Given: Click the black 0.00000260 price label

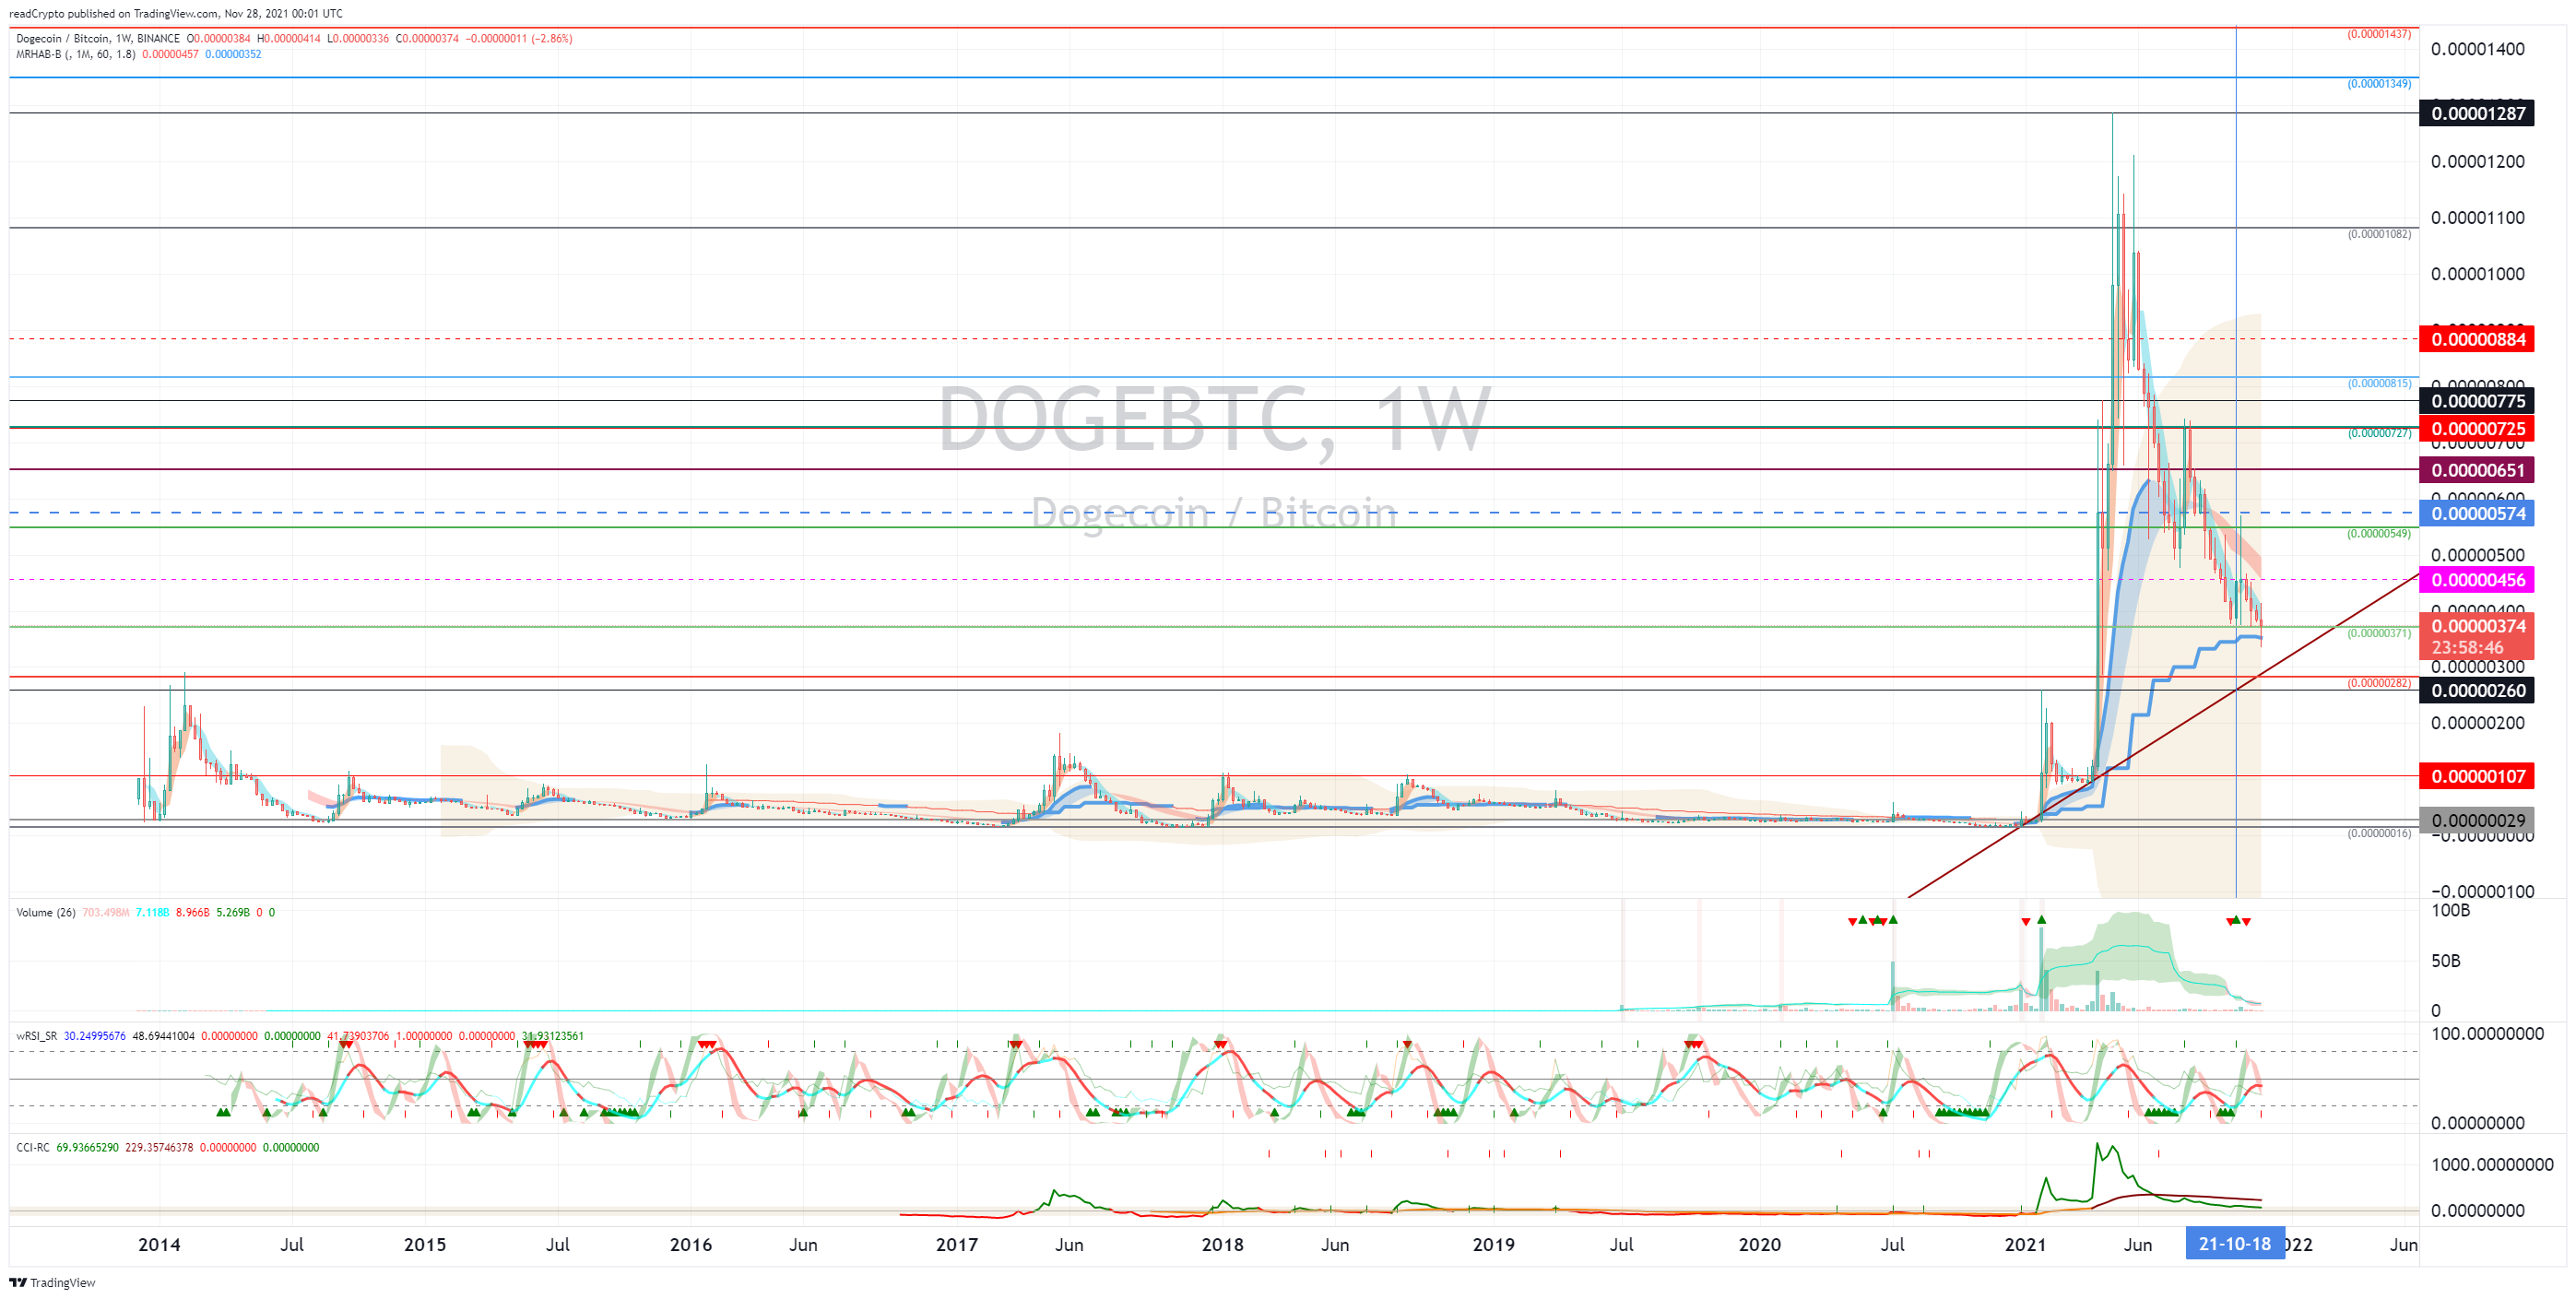Looking at the screenshot, I should [2477, 690].
